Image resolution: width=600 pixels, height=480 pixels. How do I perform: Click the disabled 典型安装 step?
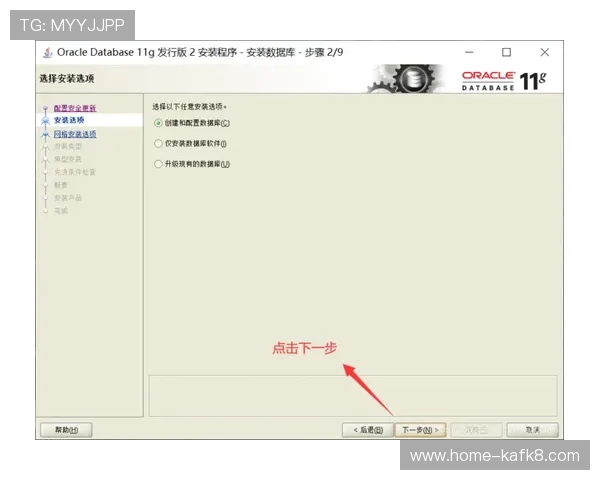(68, 159)
